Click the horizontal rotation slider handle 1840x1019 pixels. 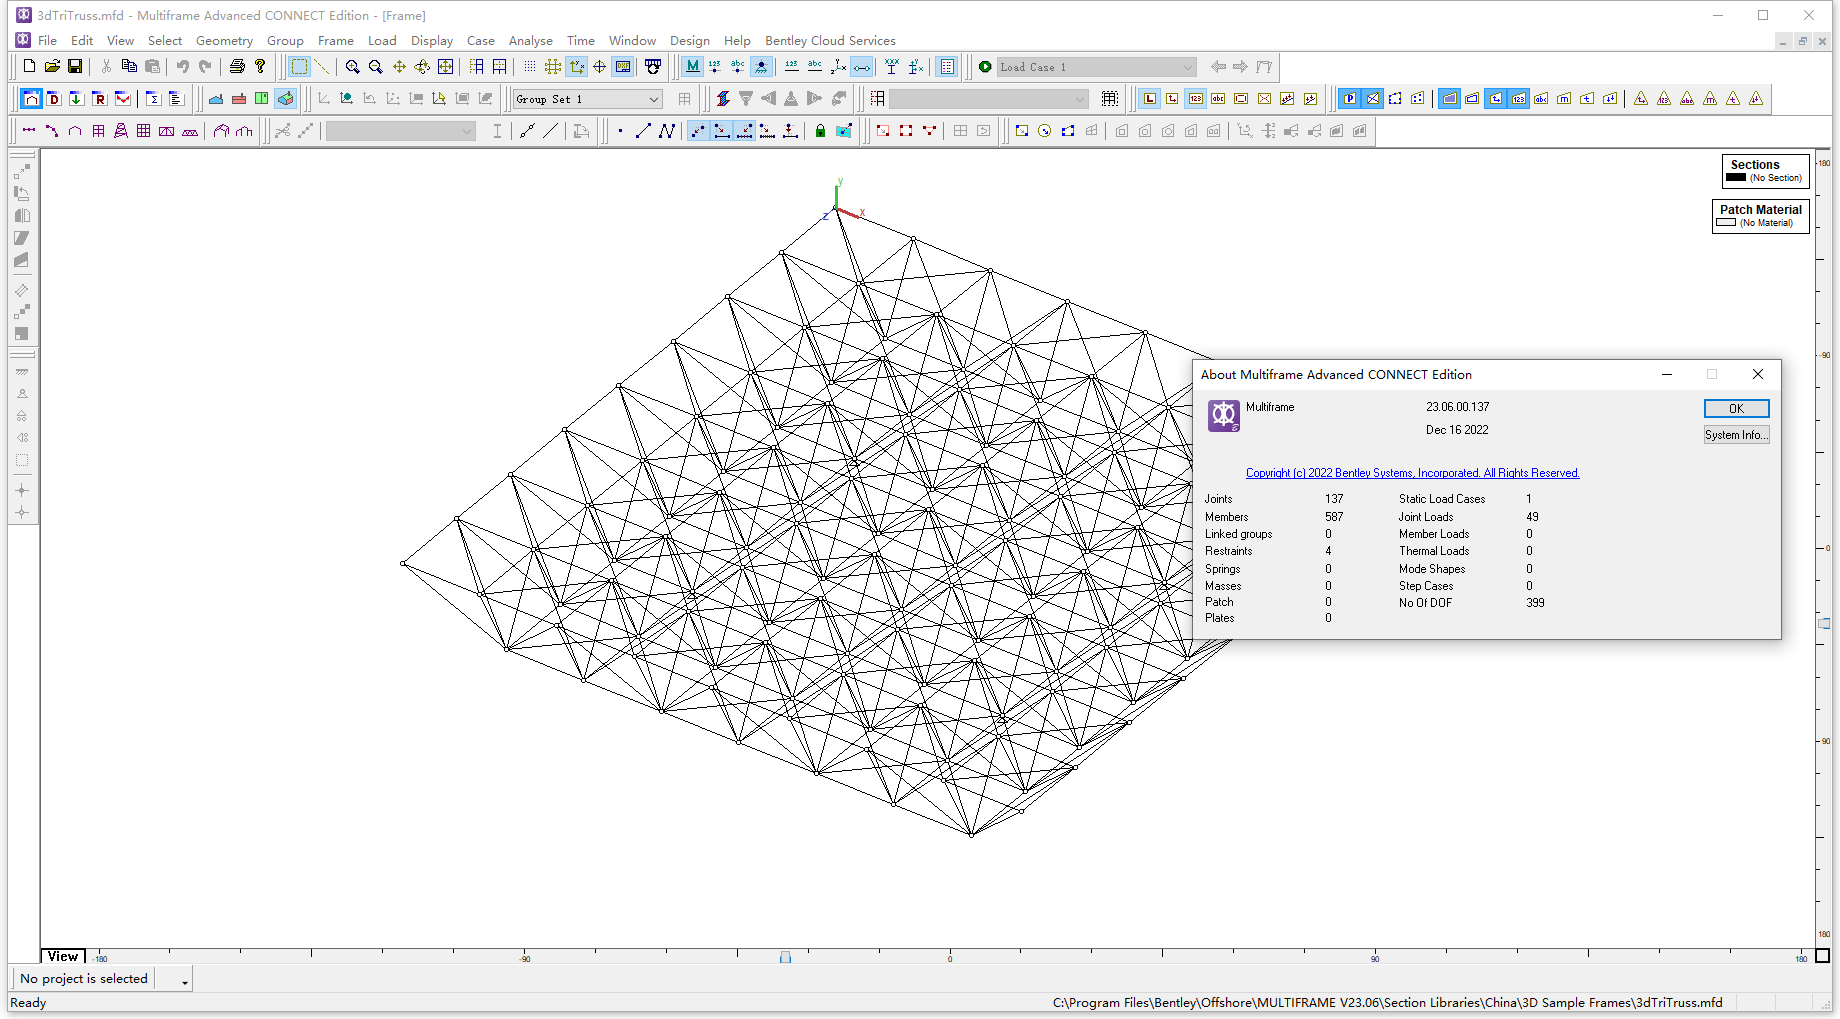click(x=785, y=958)
